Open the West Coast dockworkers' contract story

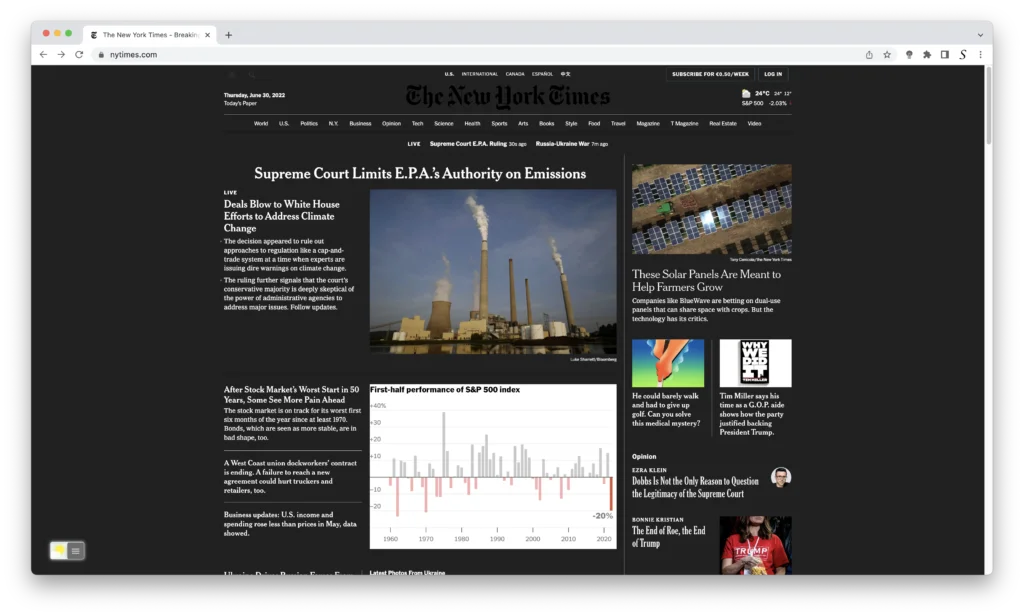pyautogui.click(x=291, y=477)
